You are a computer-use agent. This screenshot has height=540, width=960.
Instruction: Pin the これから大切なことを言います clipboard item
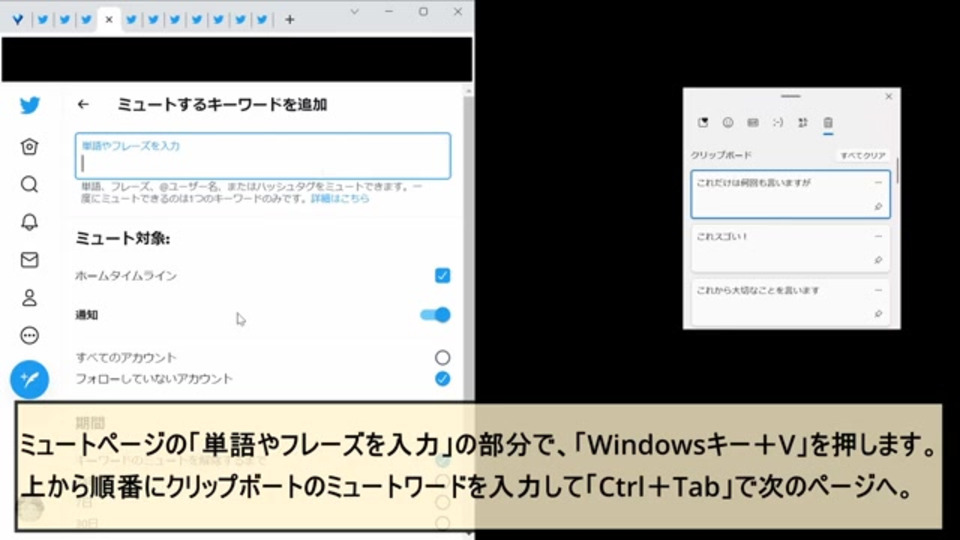coord(878,313)
